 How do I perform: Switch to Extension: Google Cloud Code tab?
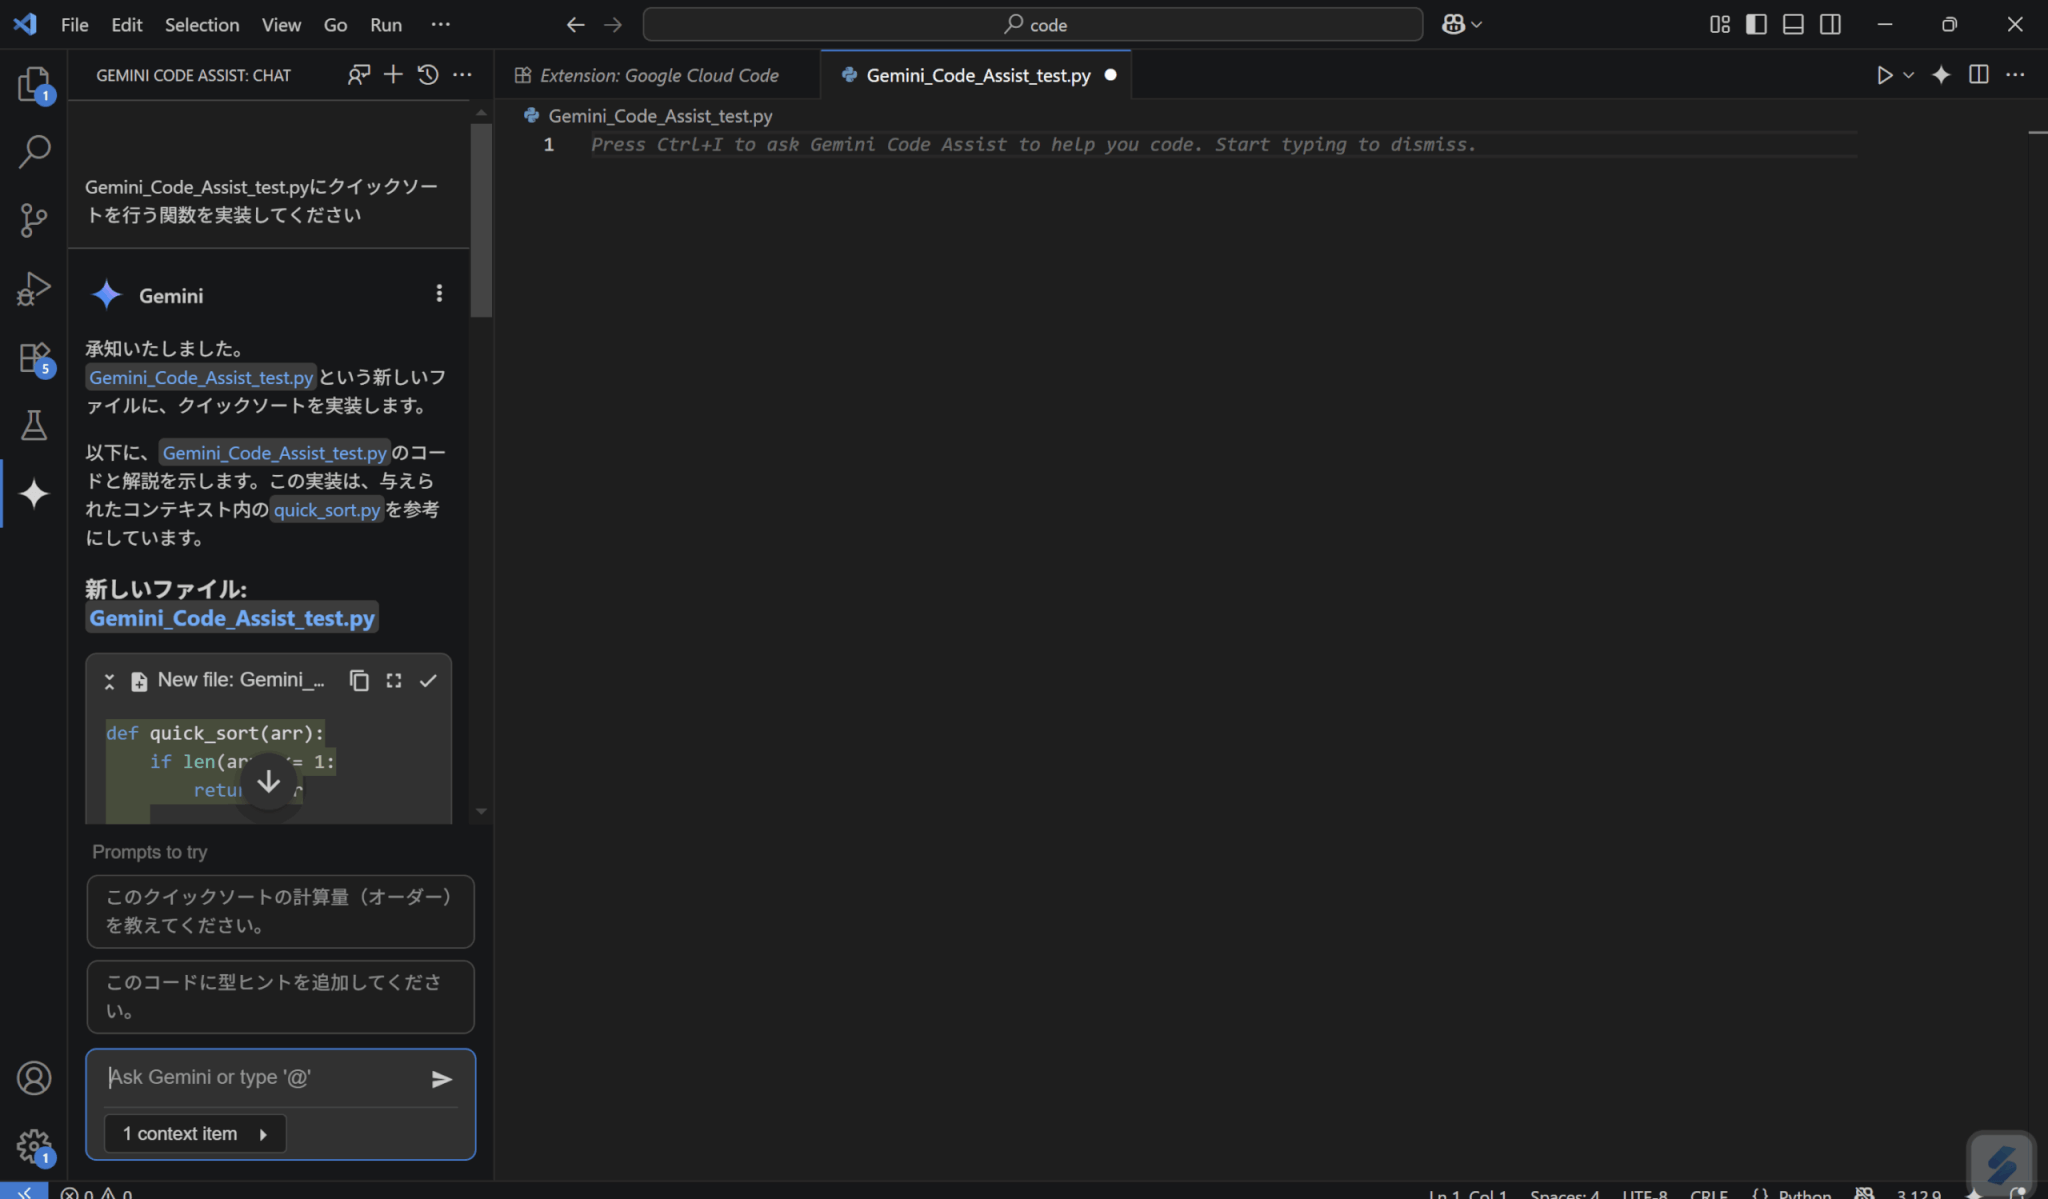[x=658, y=75]
